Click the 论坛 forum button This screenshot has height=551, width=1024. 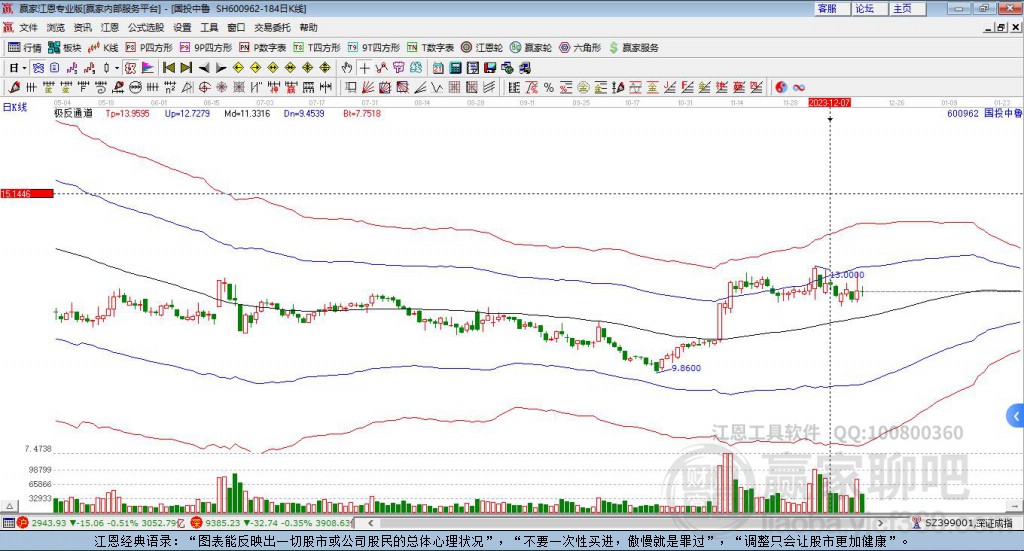point(867,8)
